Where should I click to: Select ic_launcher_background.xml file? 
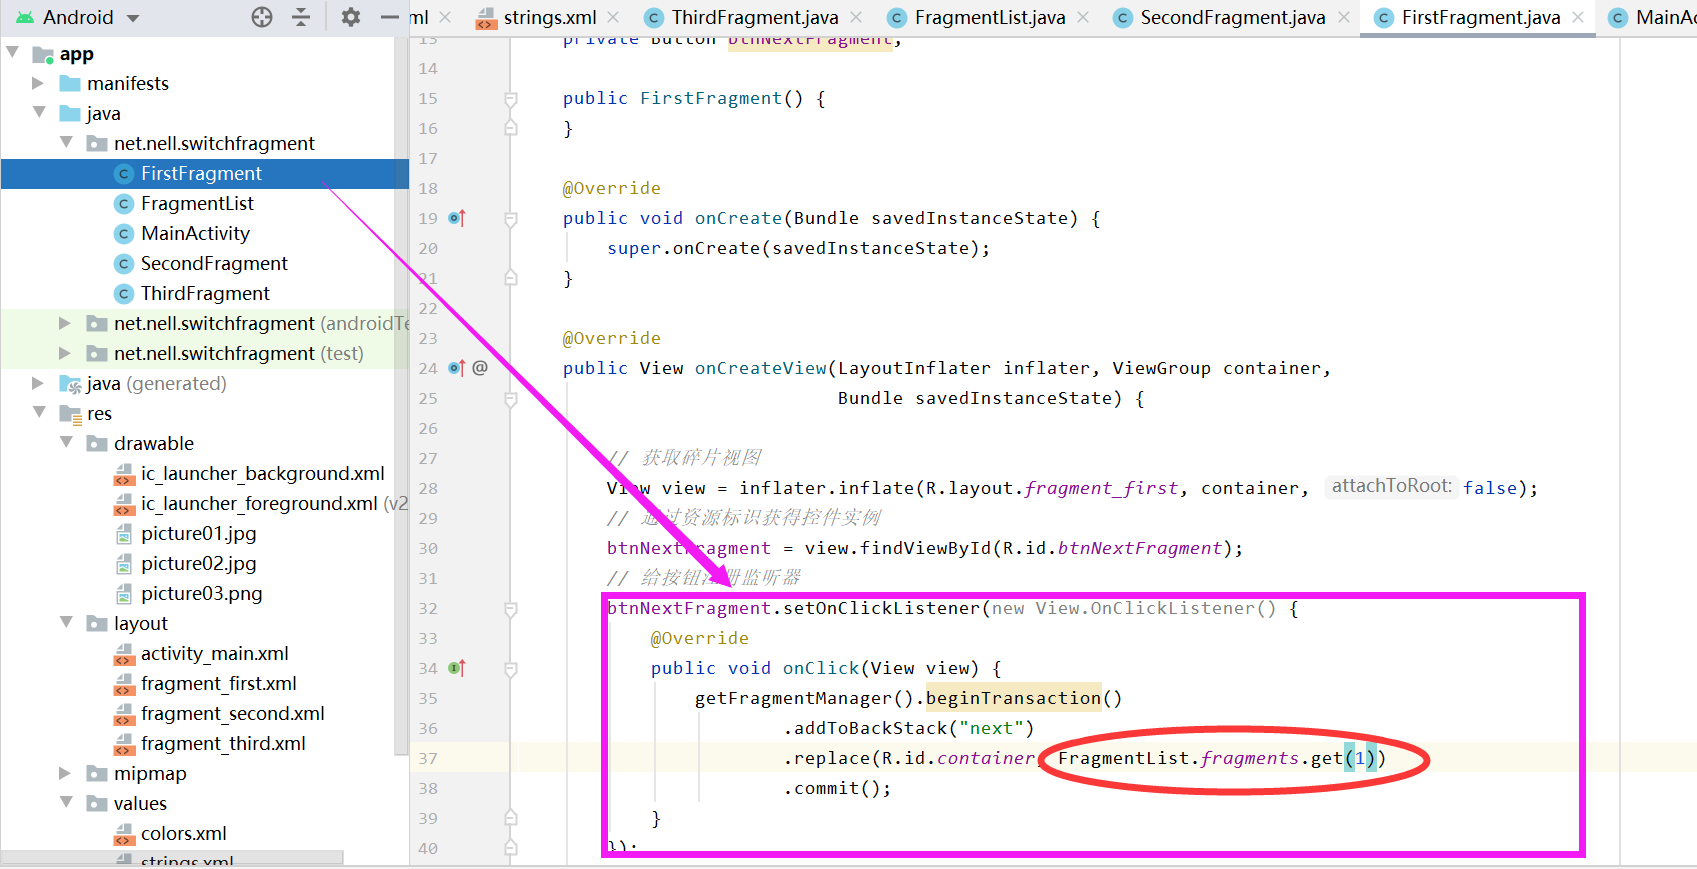coord(262,474)
